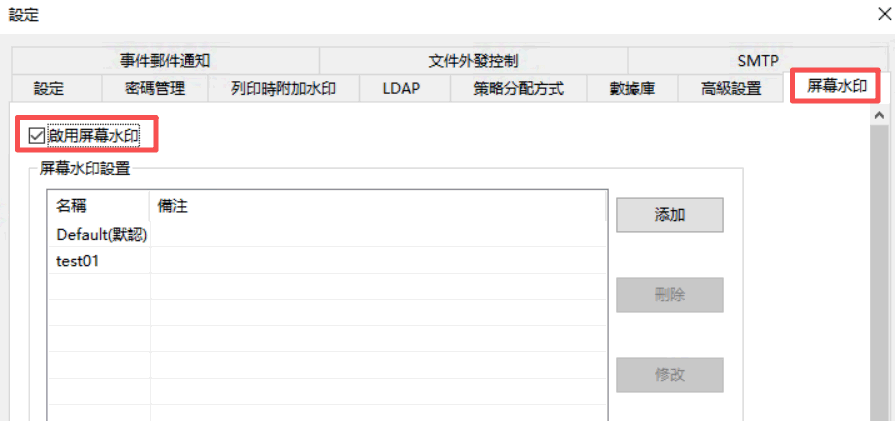Go to the 設定 tab
895x421 pixels.
[x=49, y=88]
